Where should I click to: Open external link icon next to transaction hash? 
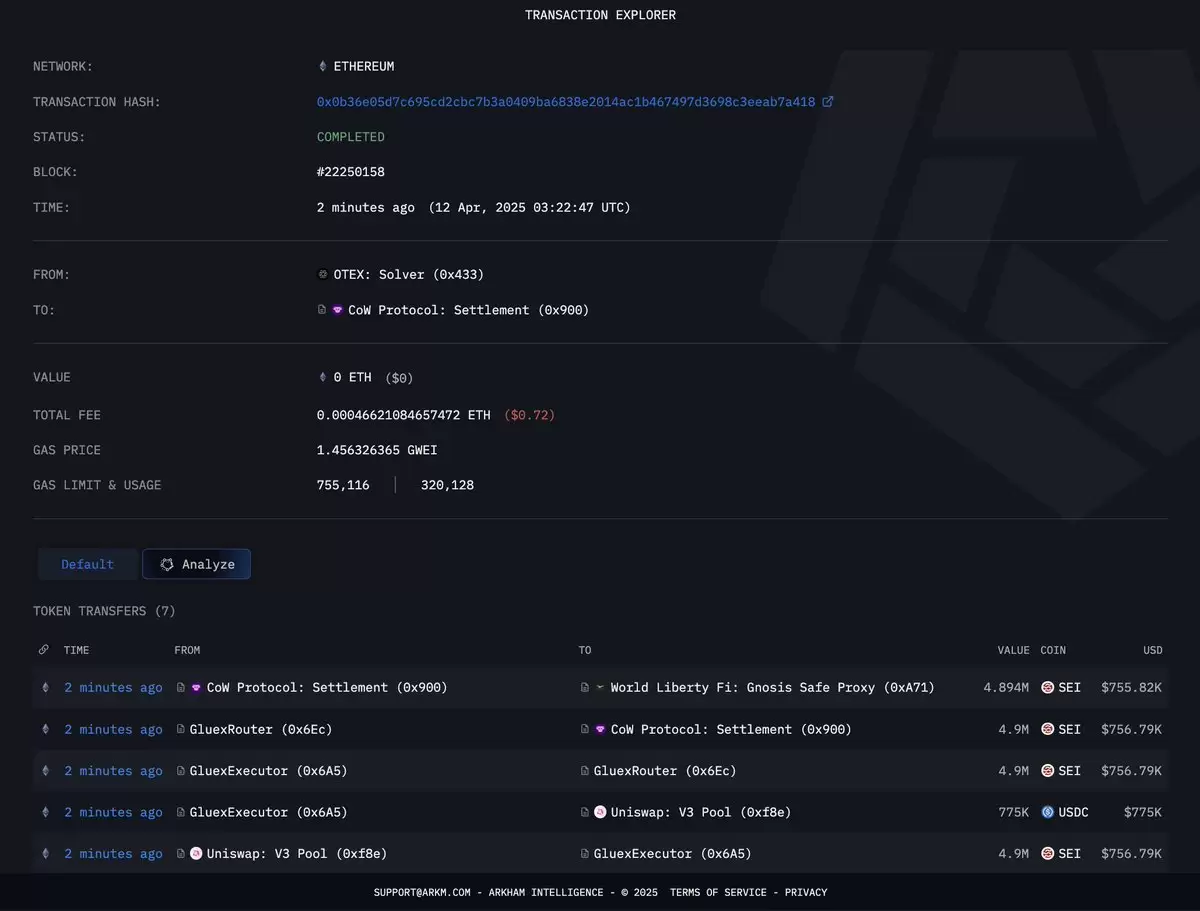827,101
